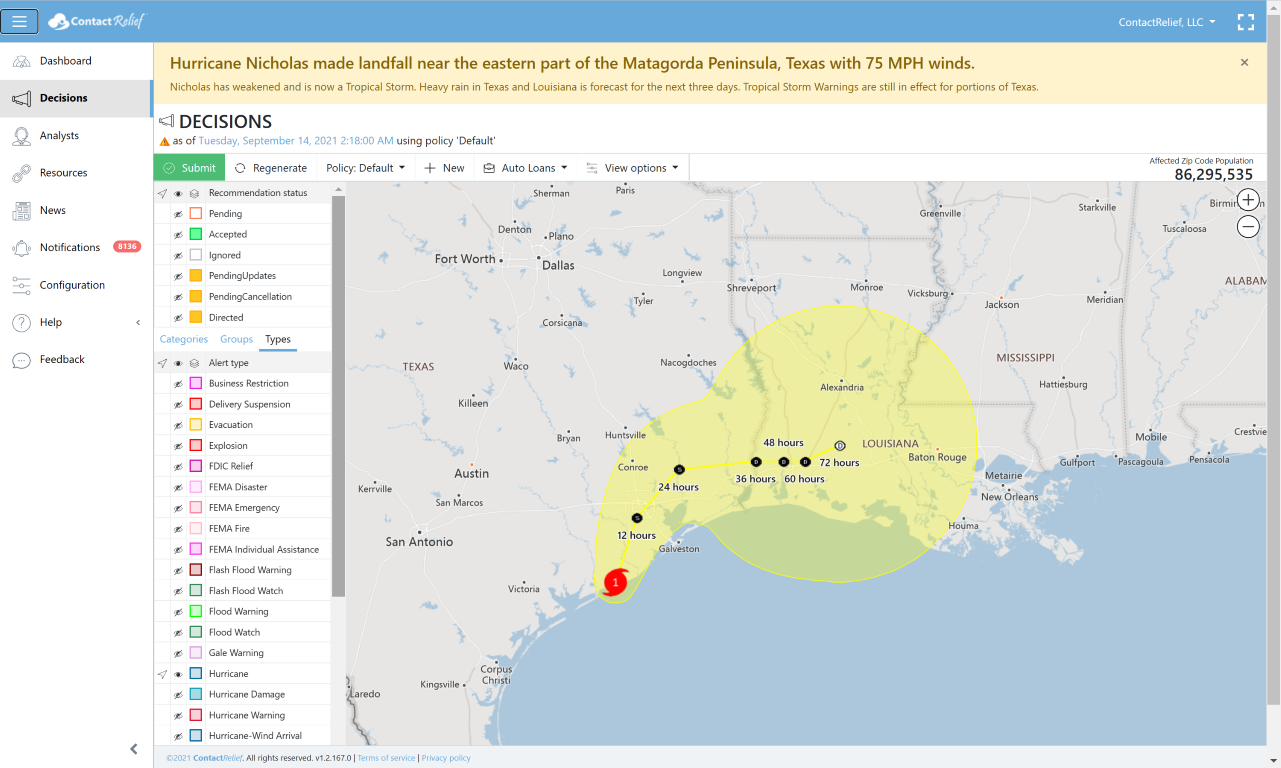Click the 8136 notifications badge
The image size is (1281, 768).
coord(127,247)
